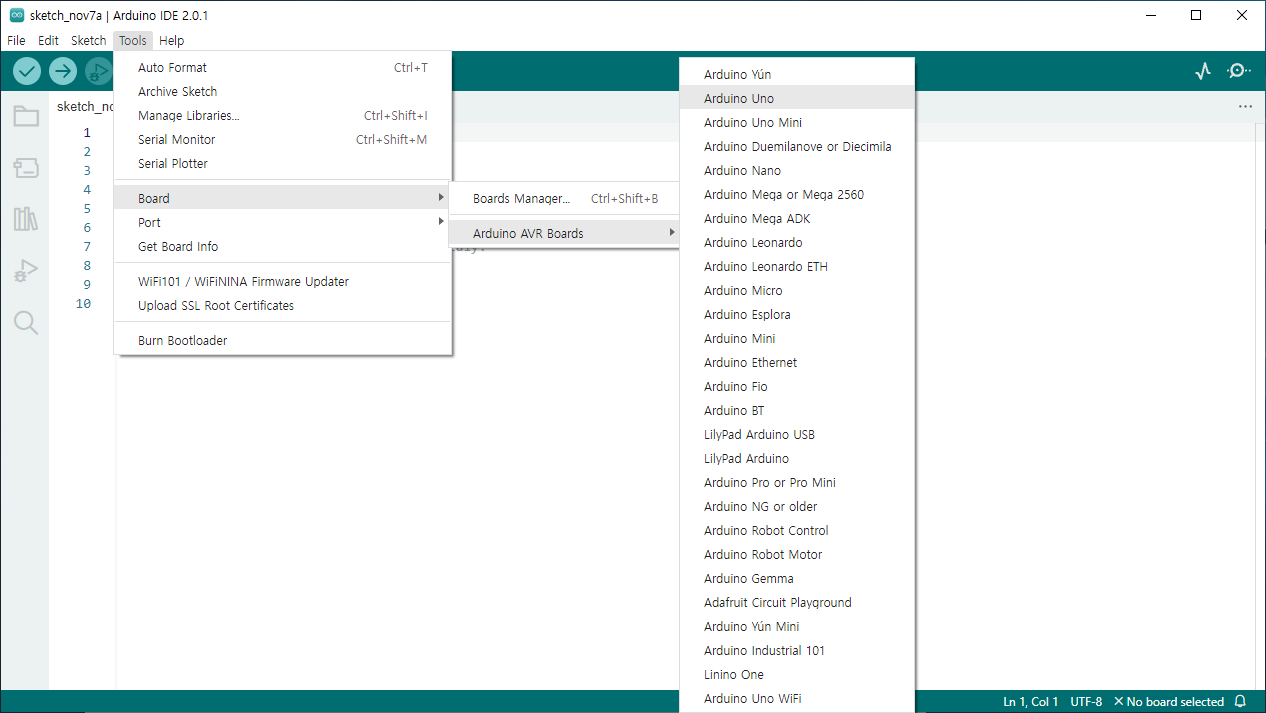
Task: Select LilyPad Arduino board
Action: [797, 459]
